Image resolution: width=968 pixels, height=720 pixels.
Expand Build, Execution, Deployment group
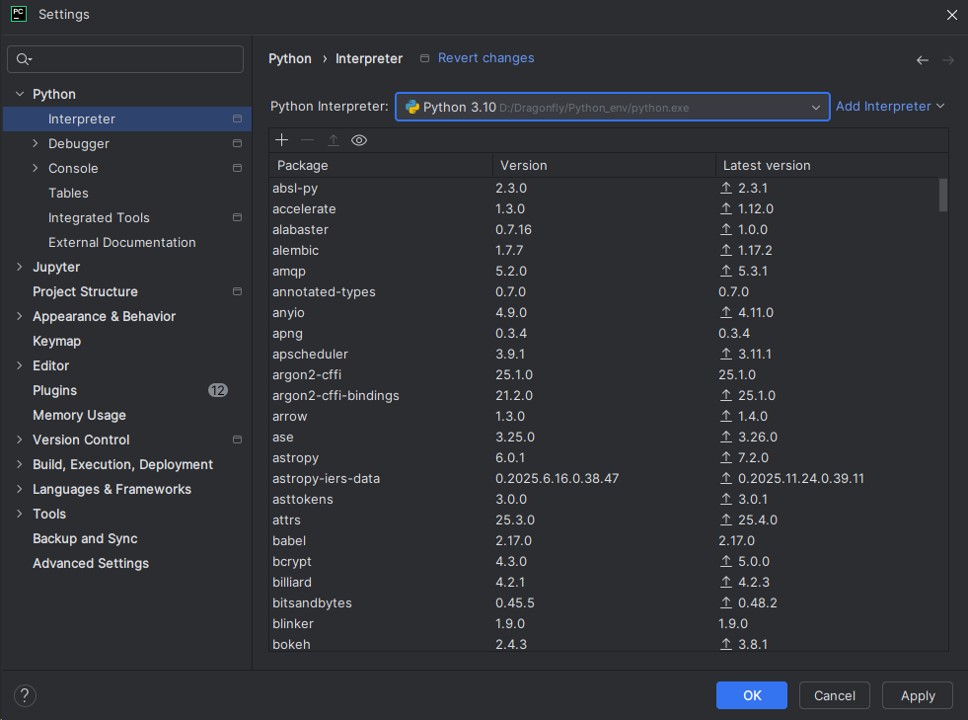19,464
